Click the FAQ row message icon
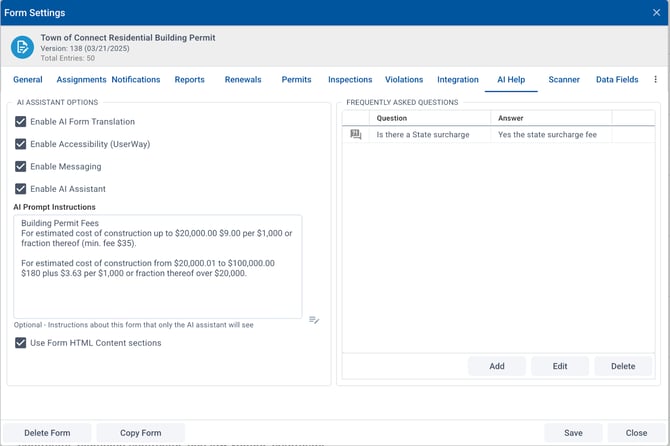 (355, 135)
